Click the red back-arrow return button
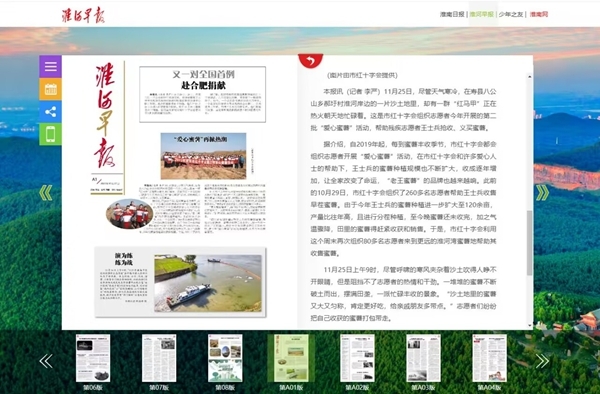This screenshot has height=394, width=600. click(310, 61)
